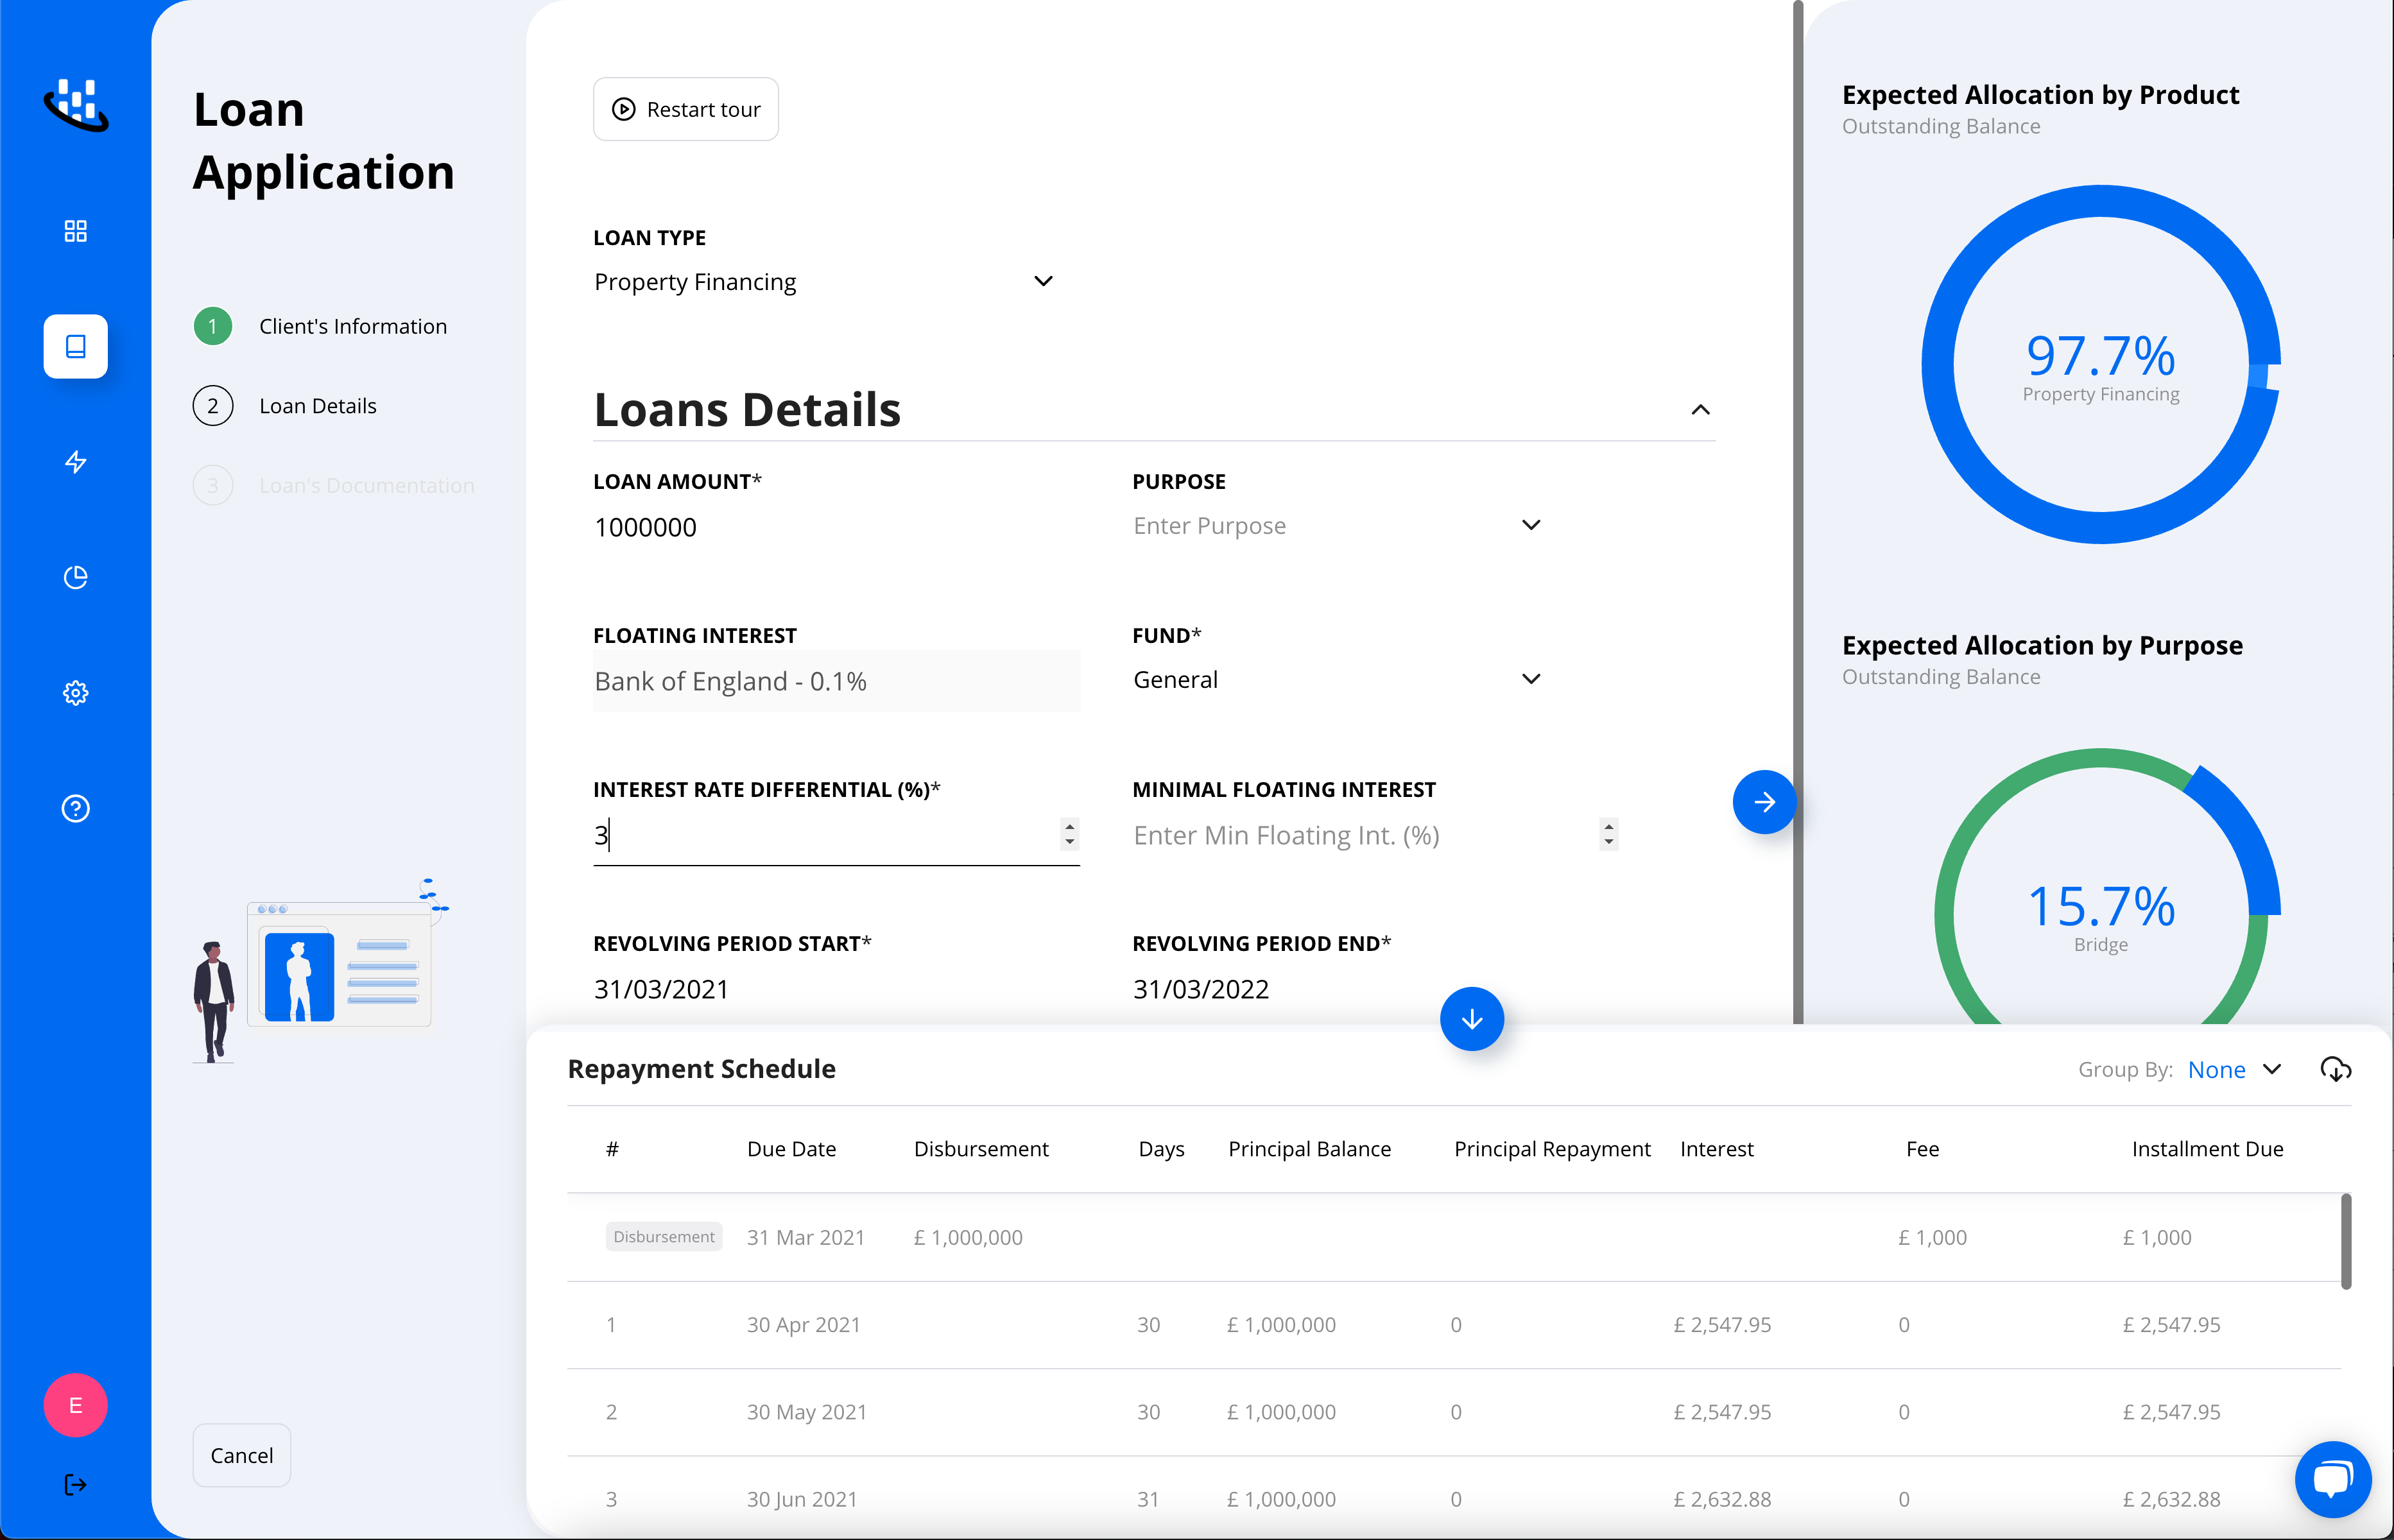Open the Loan Type dropdown
This screenshot has height=1540, width=2394.
pos(1043,281)
